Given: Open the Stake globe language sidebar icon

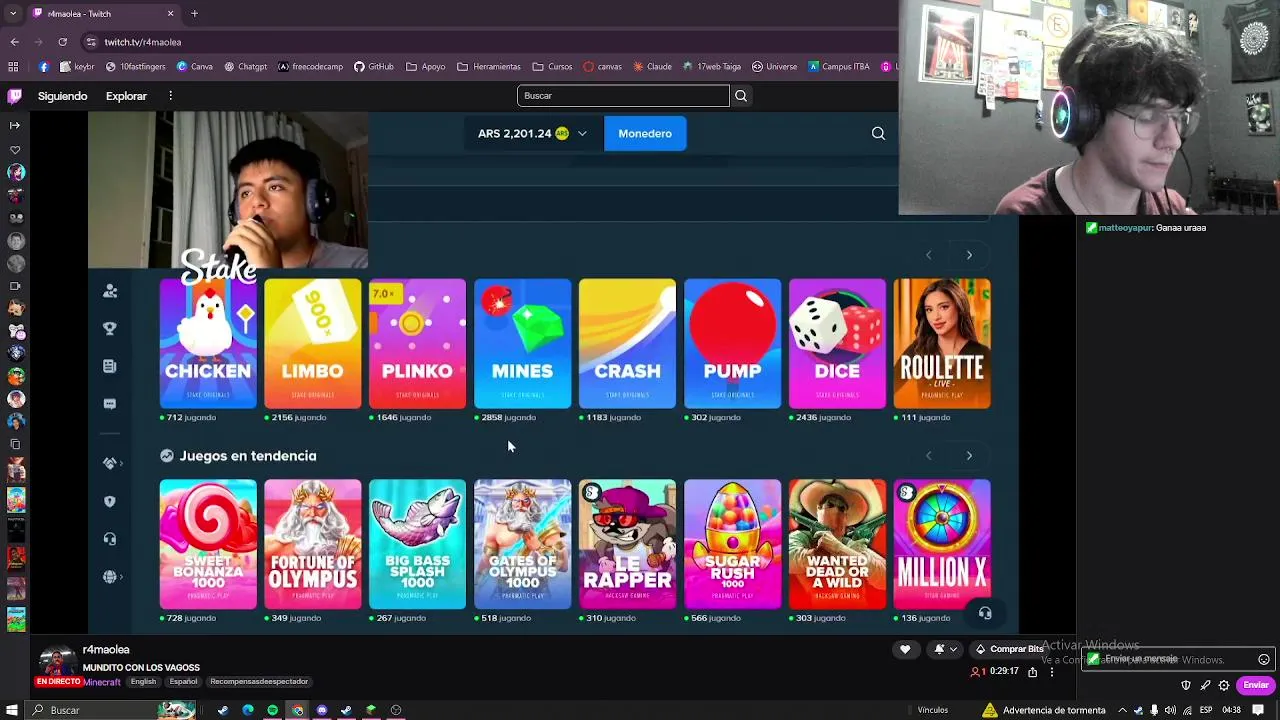Looking at the screenshot, I should pyautogui.click(x=110, y=577).
